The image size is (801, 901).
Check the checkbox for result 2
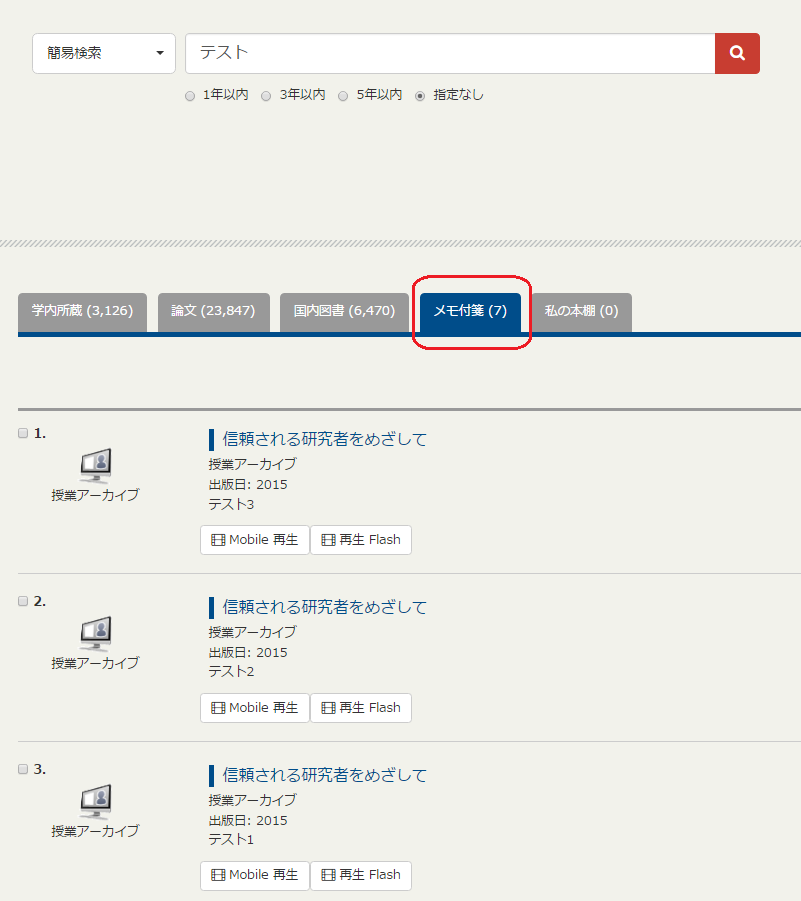click(x=23, y=601)
